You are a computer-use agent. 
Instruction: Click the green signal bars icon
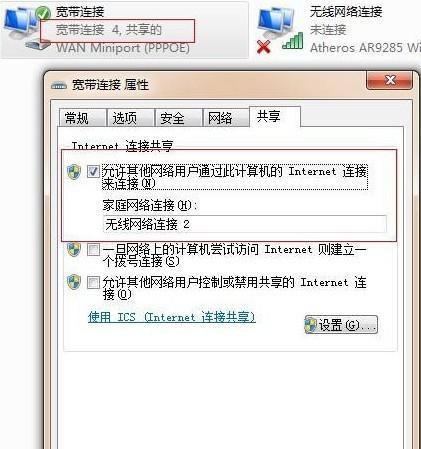coord(293,41)
